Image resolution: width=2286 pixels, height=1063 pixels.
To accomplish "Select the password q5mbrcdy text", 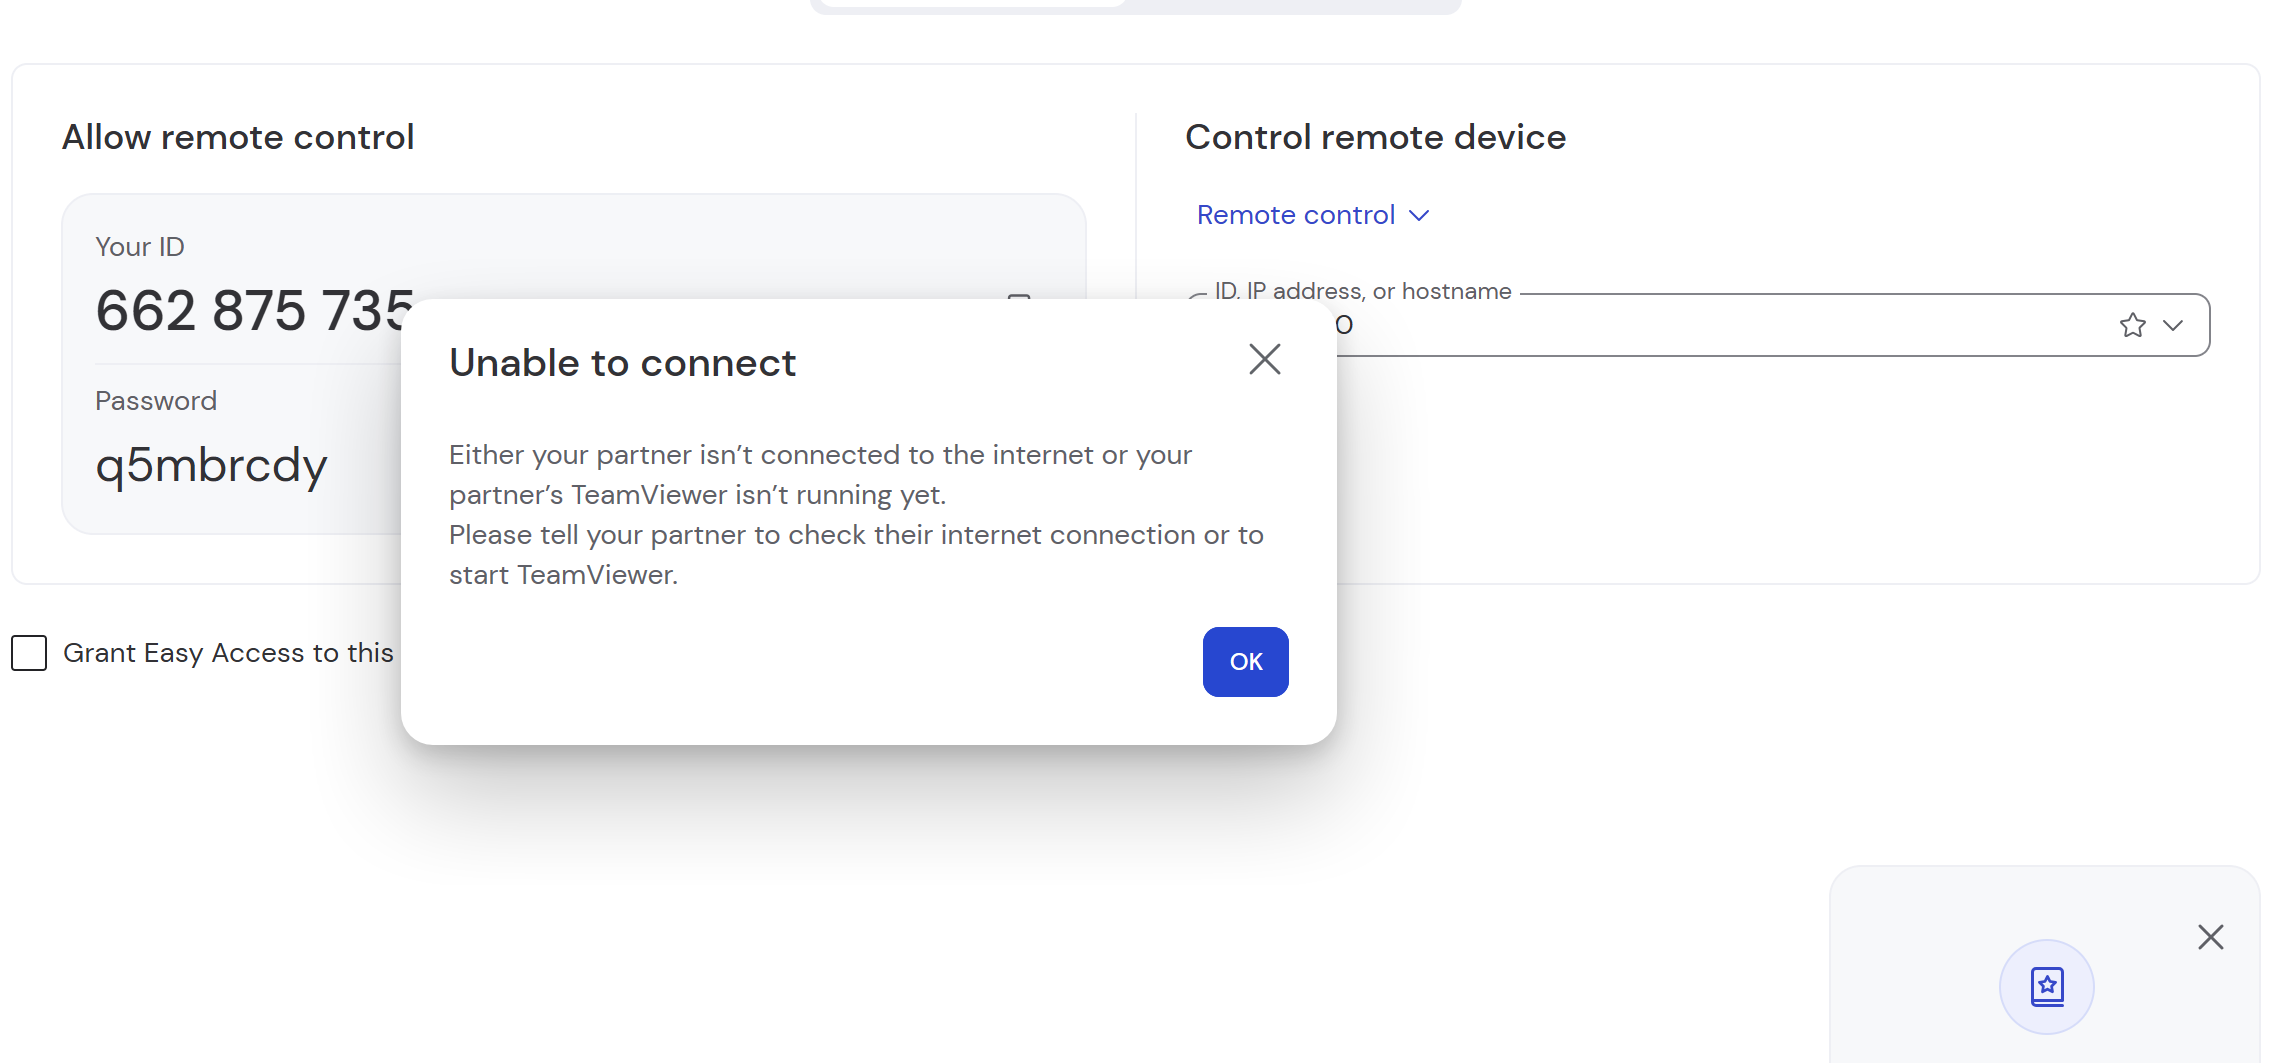I will pos(211,466).
